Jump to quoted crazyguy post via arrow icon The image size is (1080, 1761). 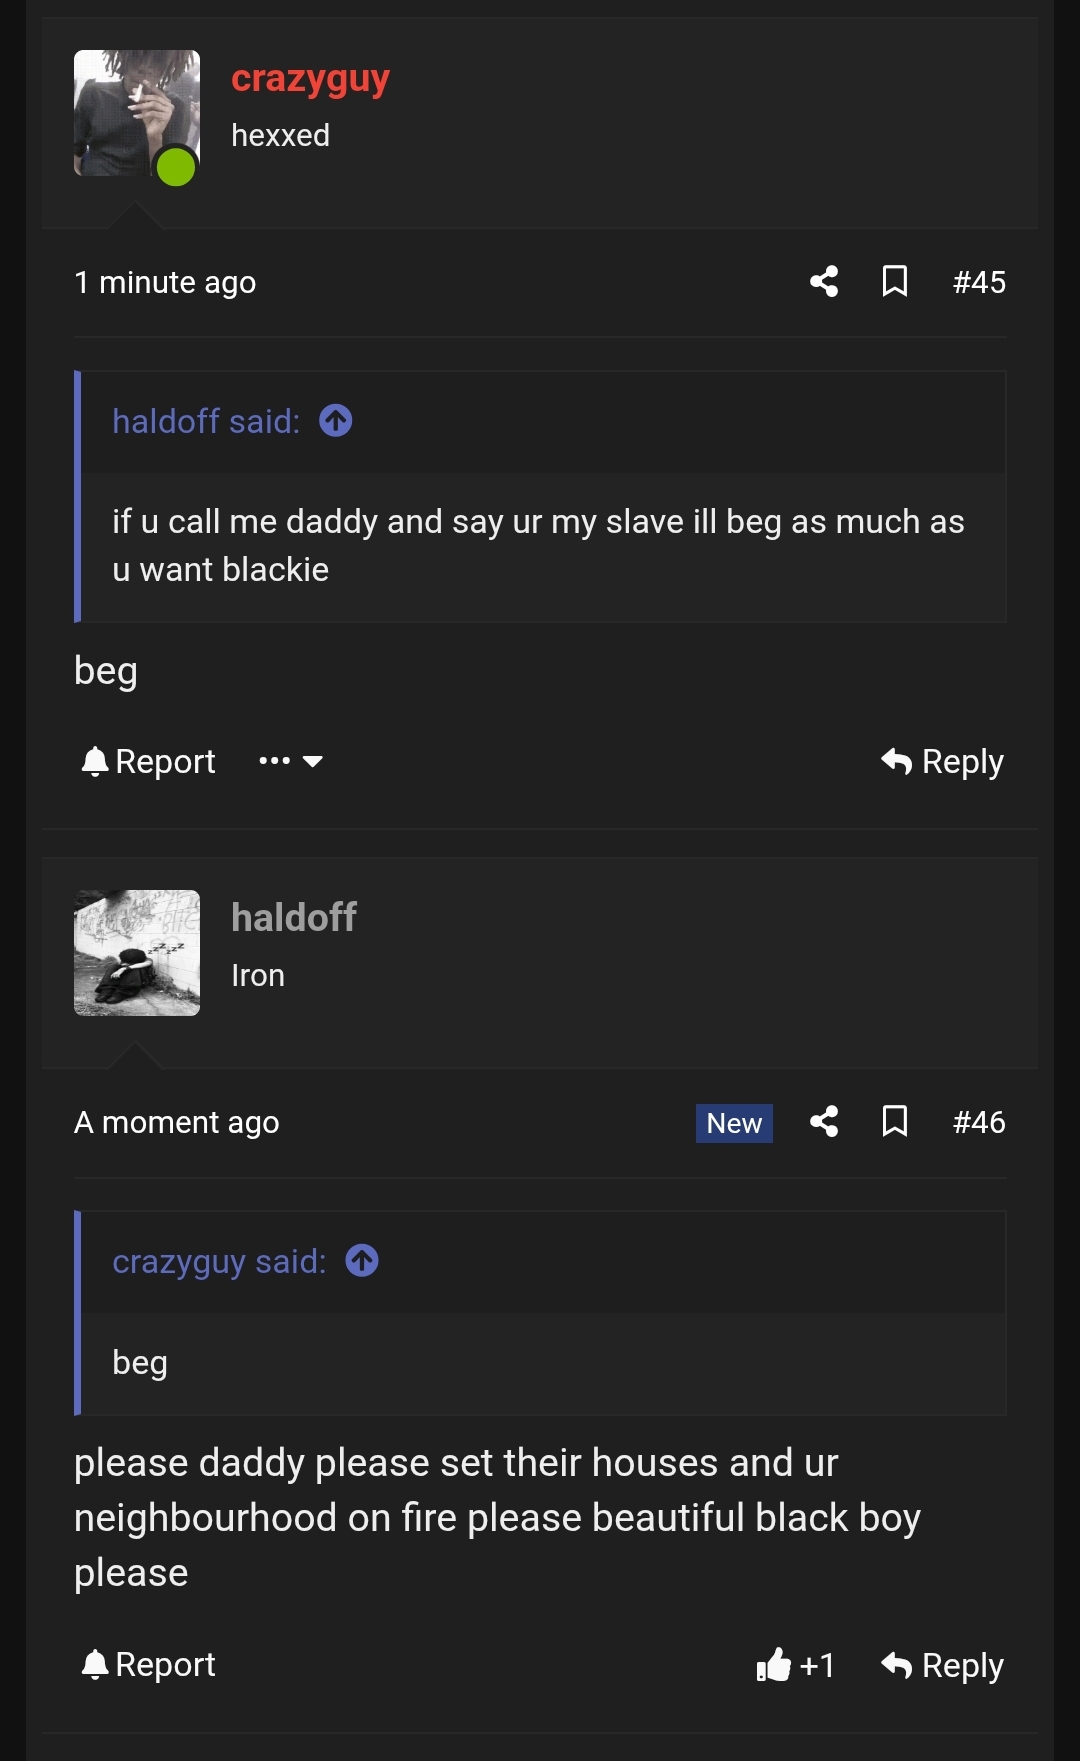(362, 1261)
